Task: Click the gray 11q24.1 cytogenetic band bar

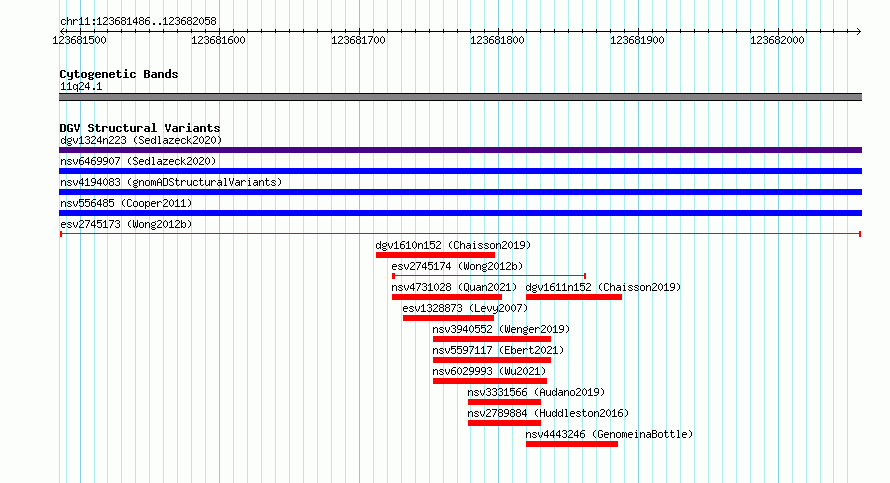Action: [x=460, y=97]
